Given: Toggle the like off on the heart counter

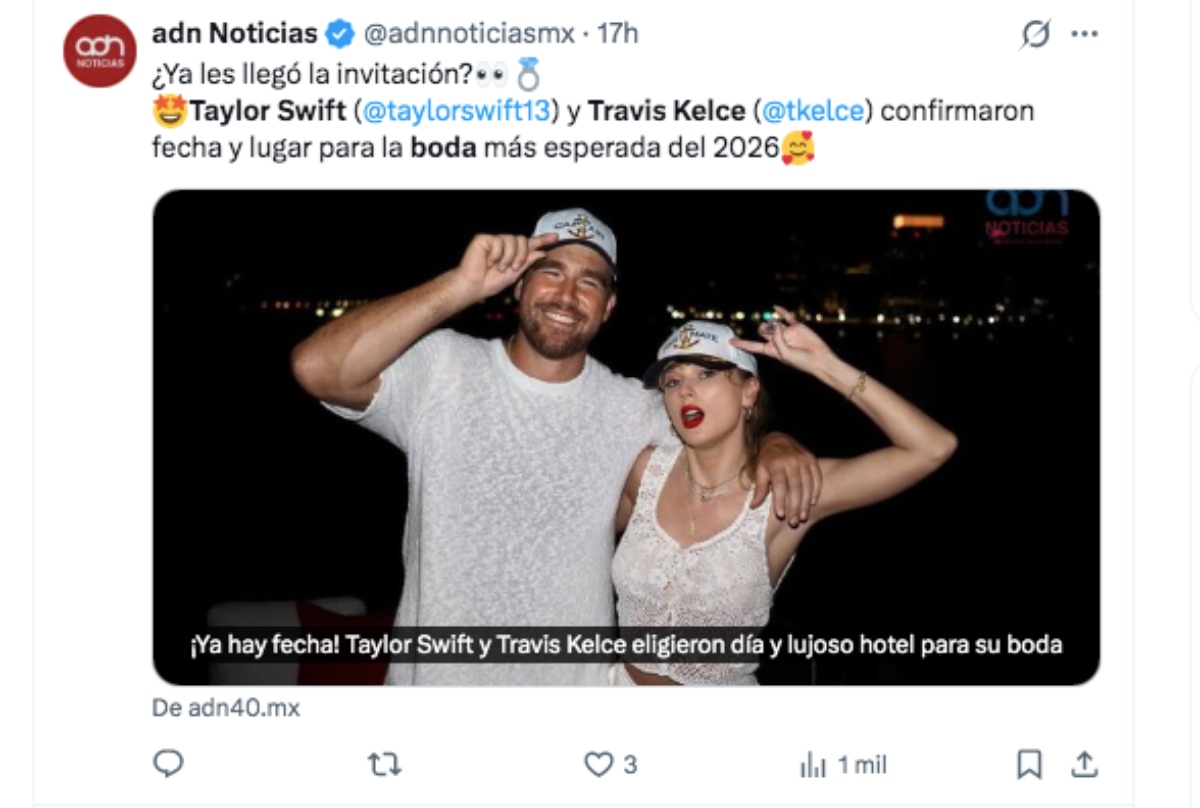Looking at the screenshot, I should point(598,763).
